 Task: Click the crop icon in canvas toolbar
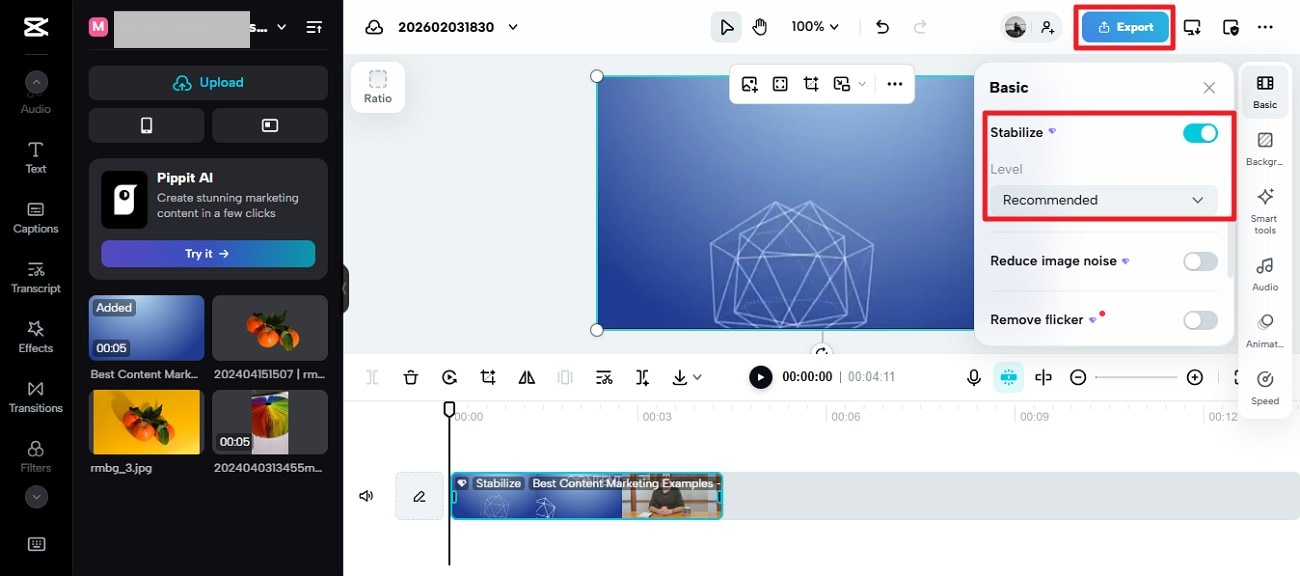coord(811,84)
